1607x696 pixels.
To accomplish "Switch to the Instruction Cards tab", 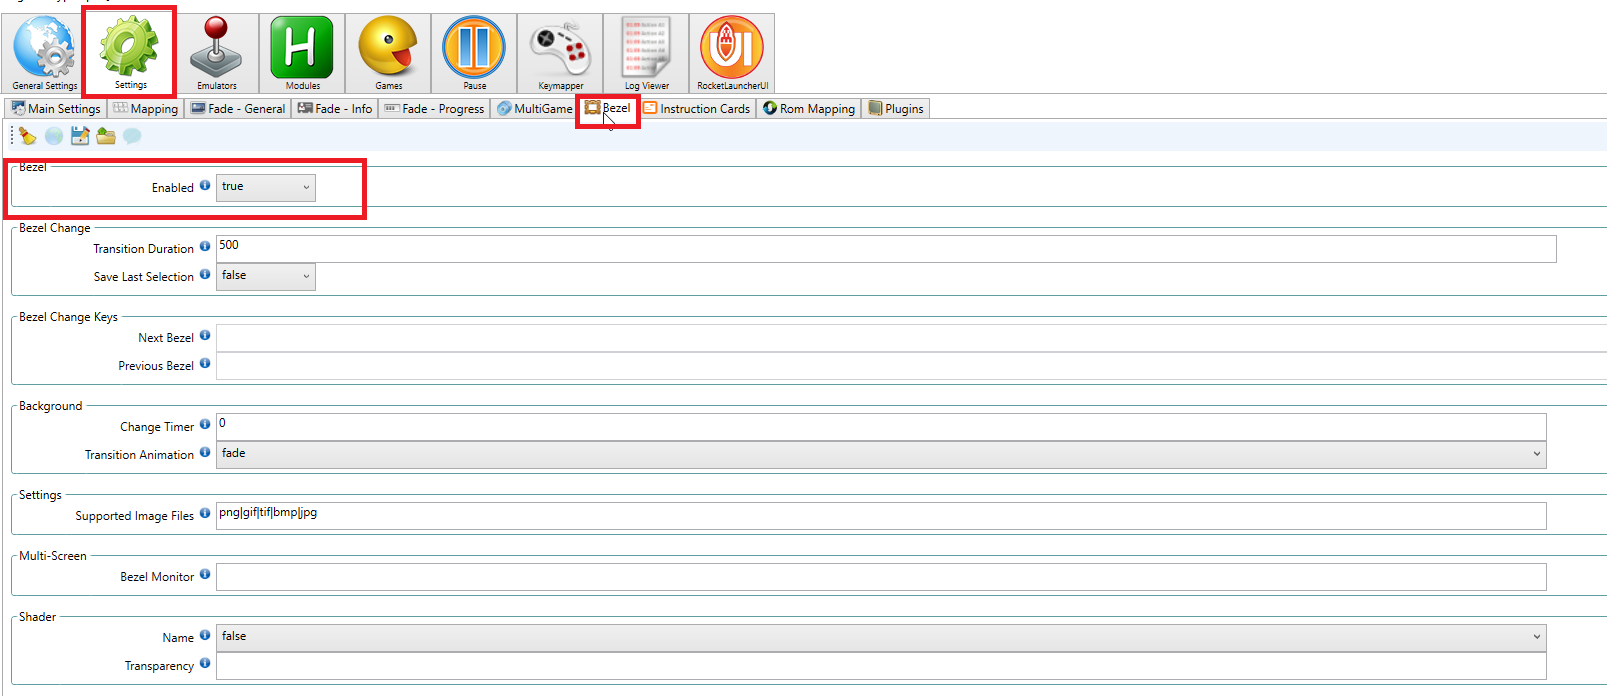I will click(696, 109).
